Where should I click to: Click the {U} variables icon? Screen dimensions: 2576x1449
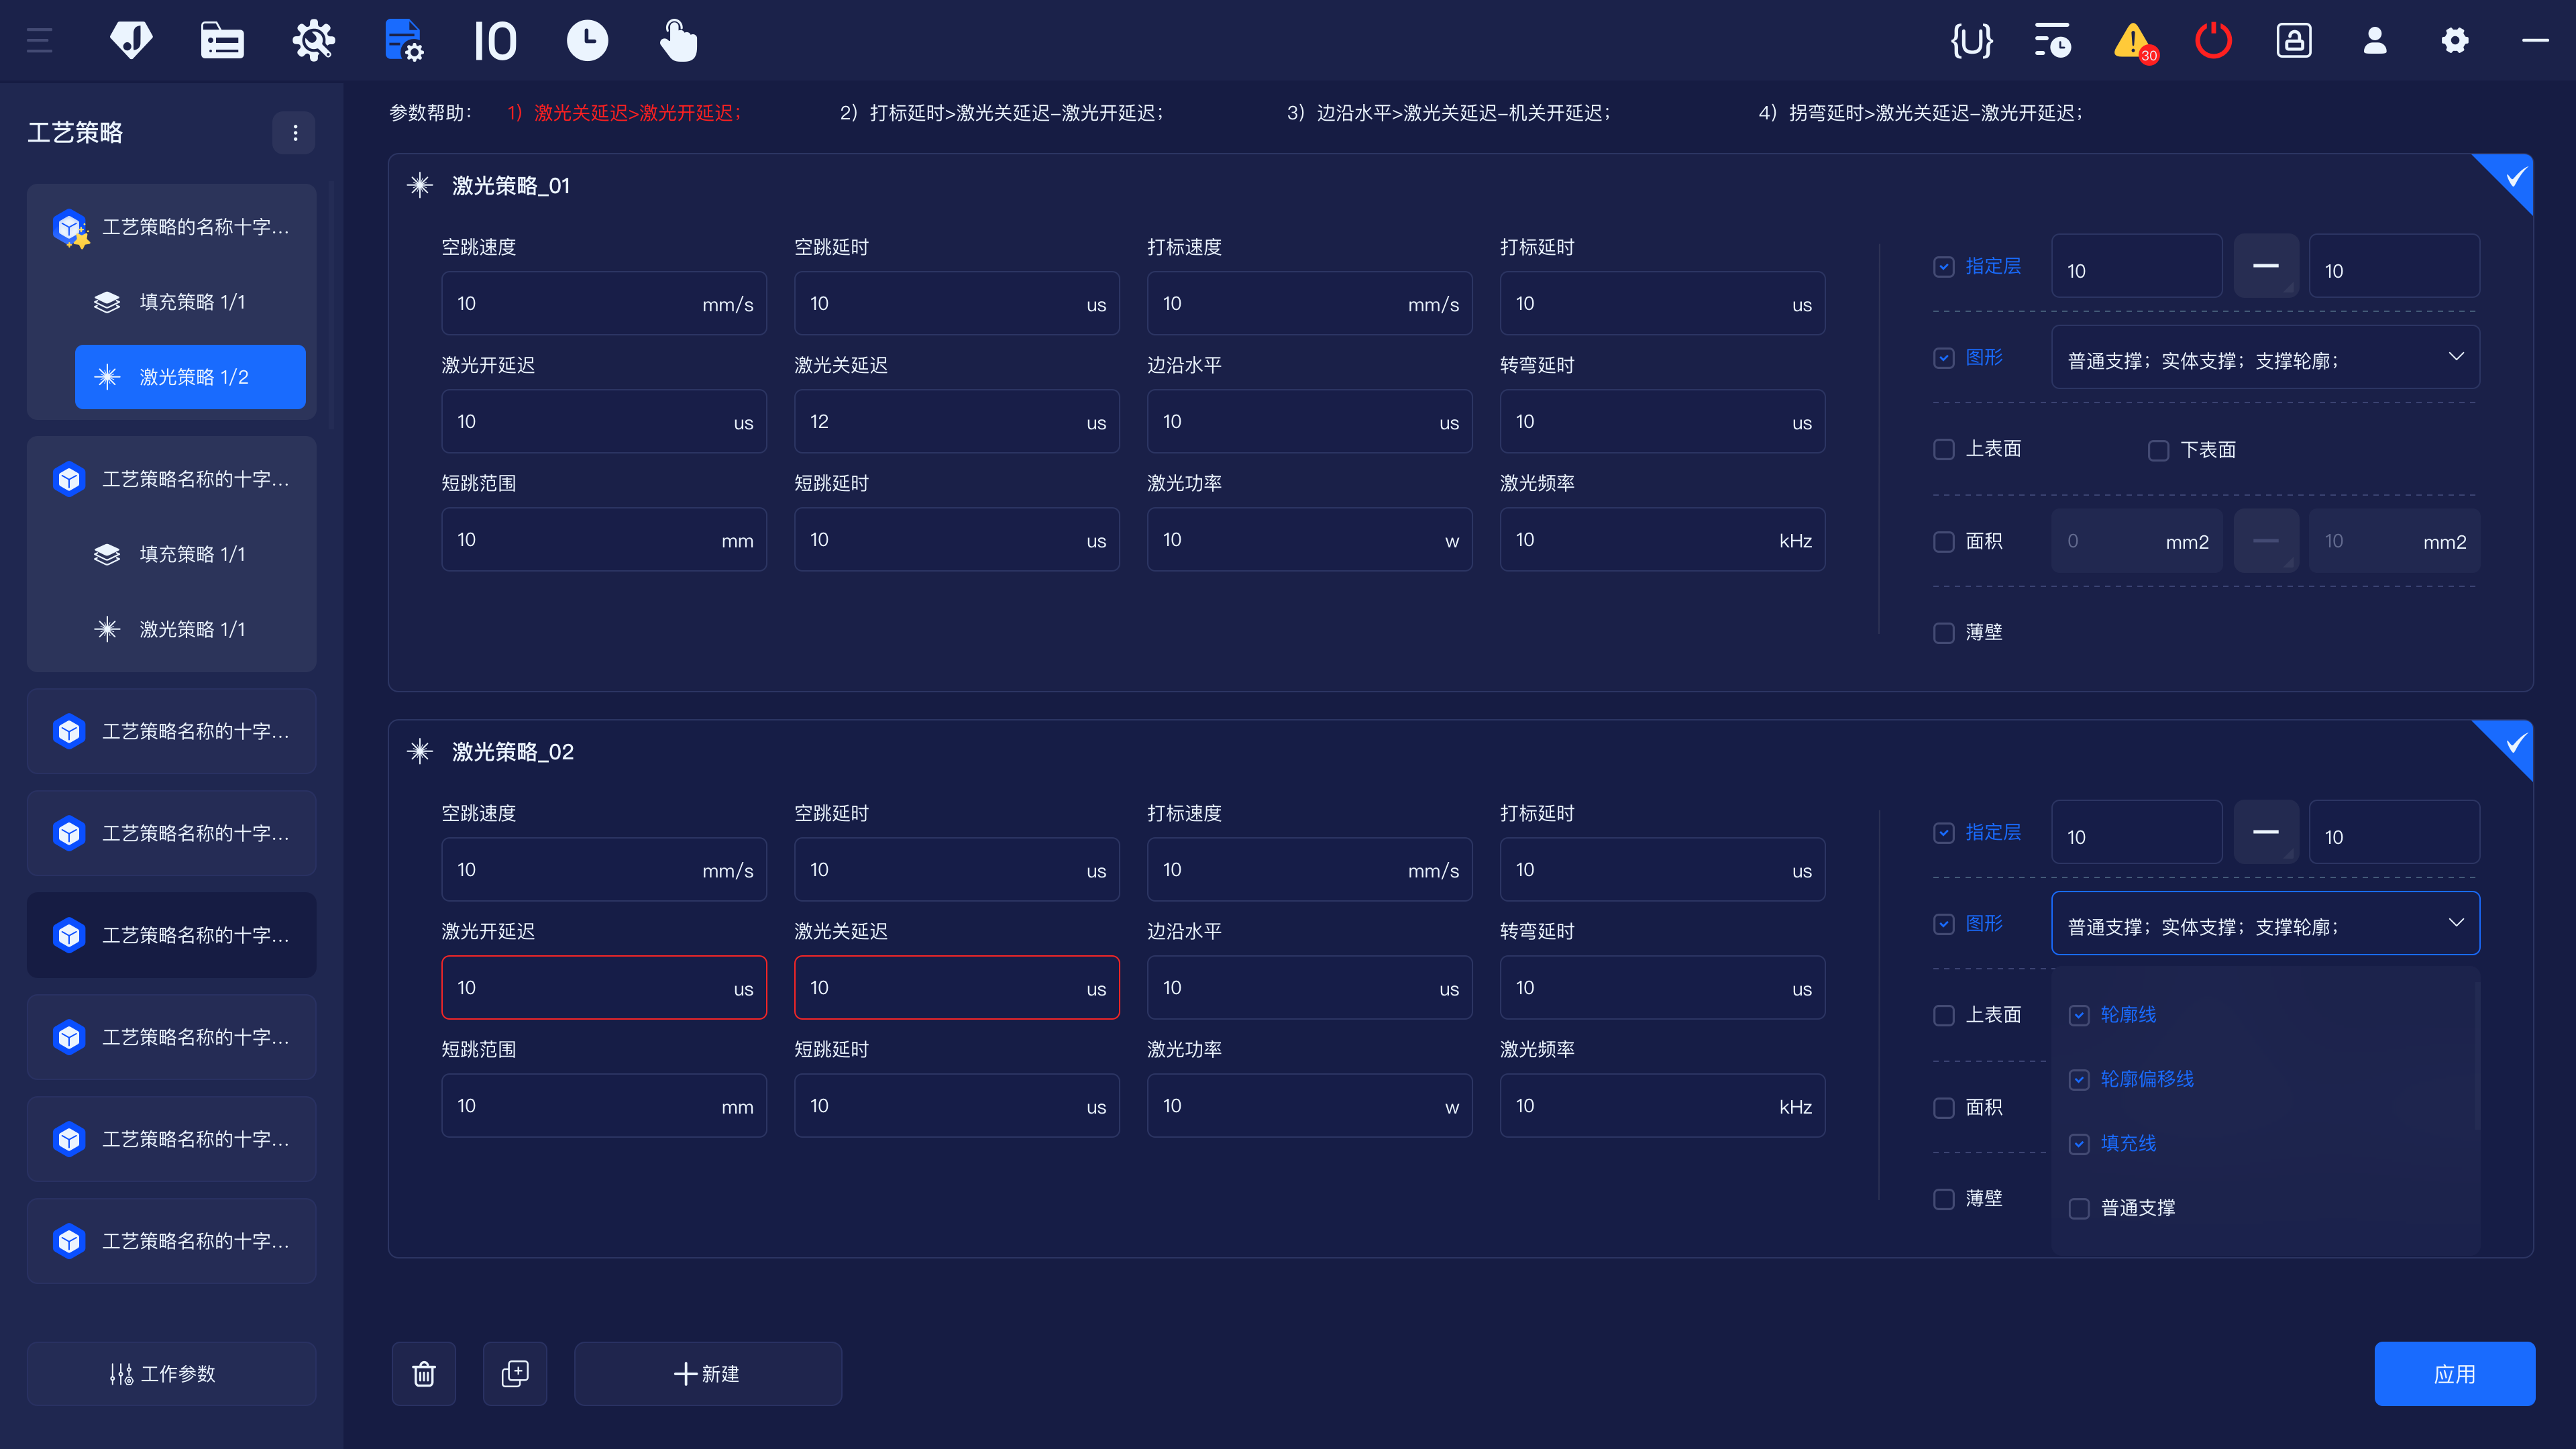click(1972, 41)
